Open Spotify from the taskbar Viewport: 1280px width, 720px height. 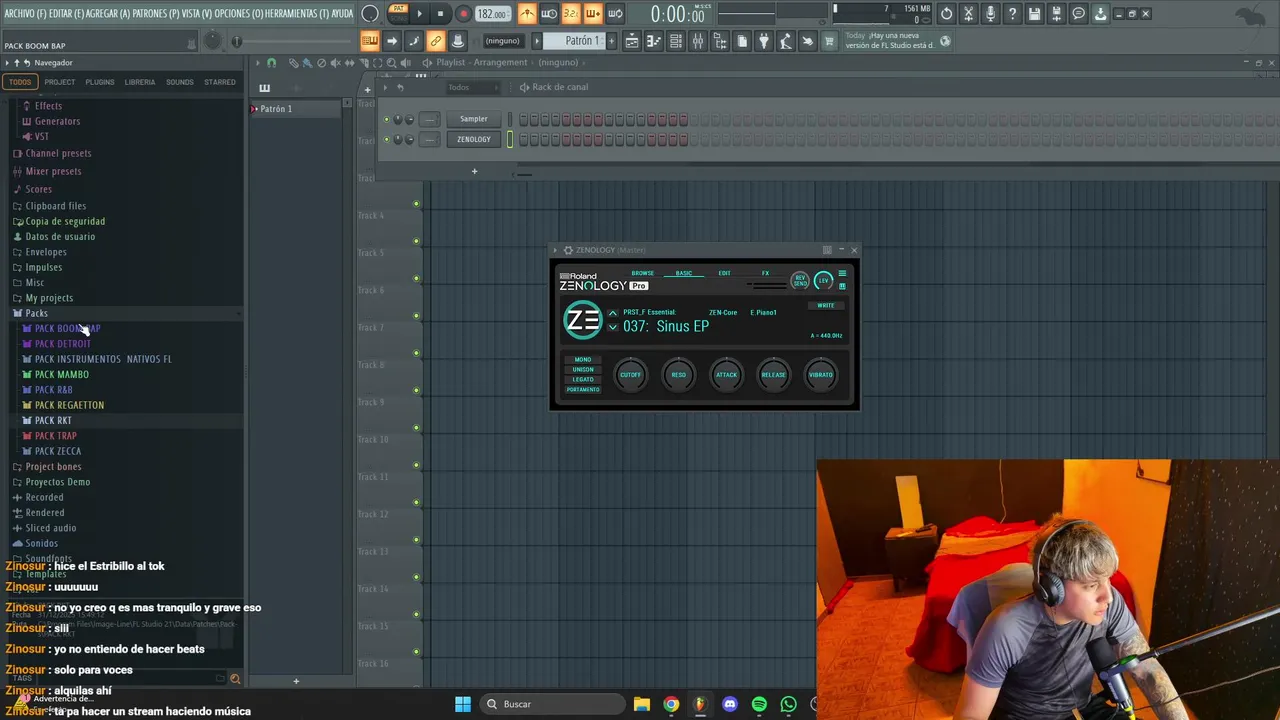point(759,704)
